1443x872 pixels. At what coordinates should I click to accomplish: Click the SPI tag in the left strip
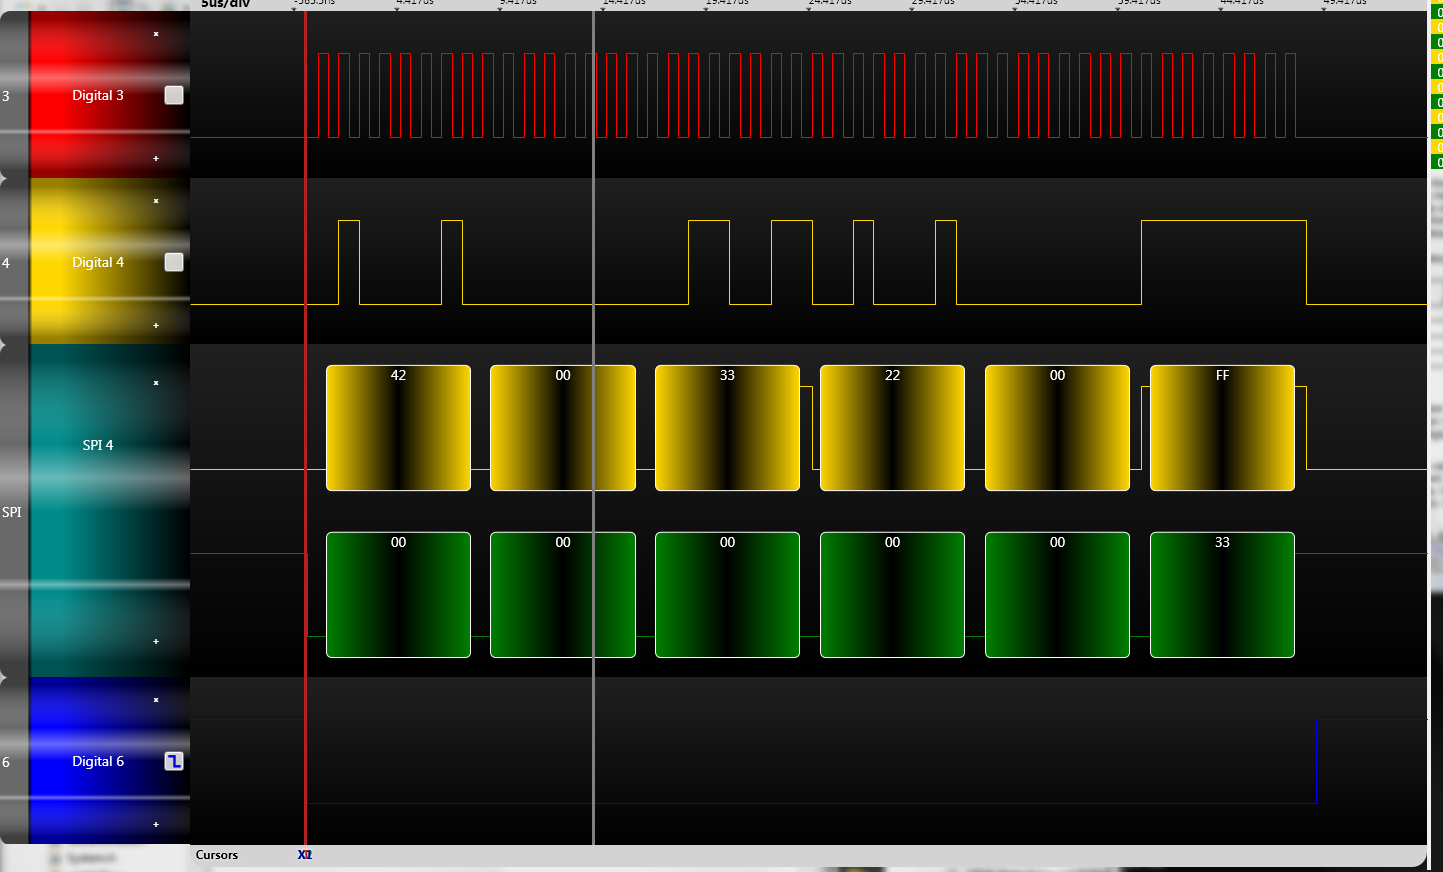pyautogui.click(x=11, y=512)
